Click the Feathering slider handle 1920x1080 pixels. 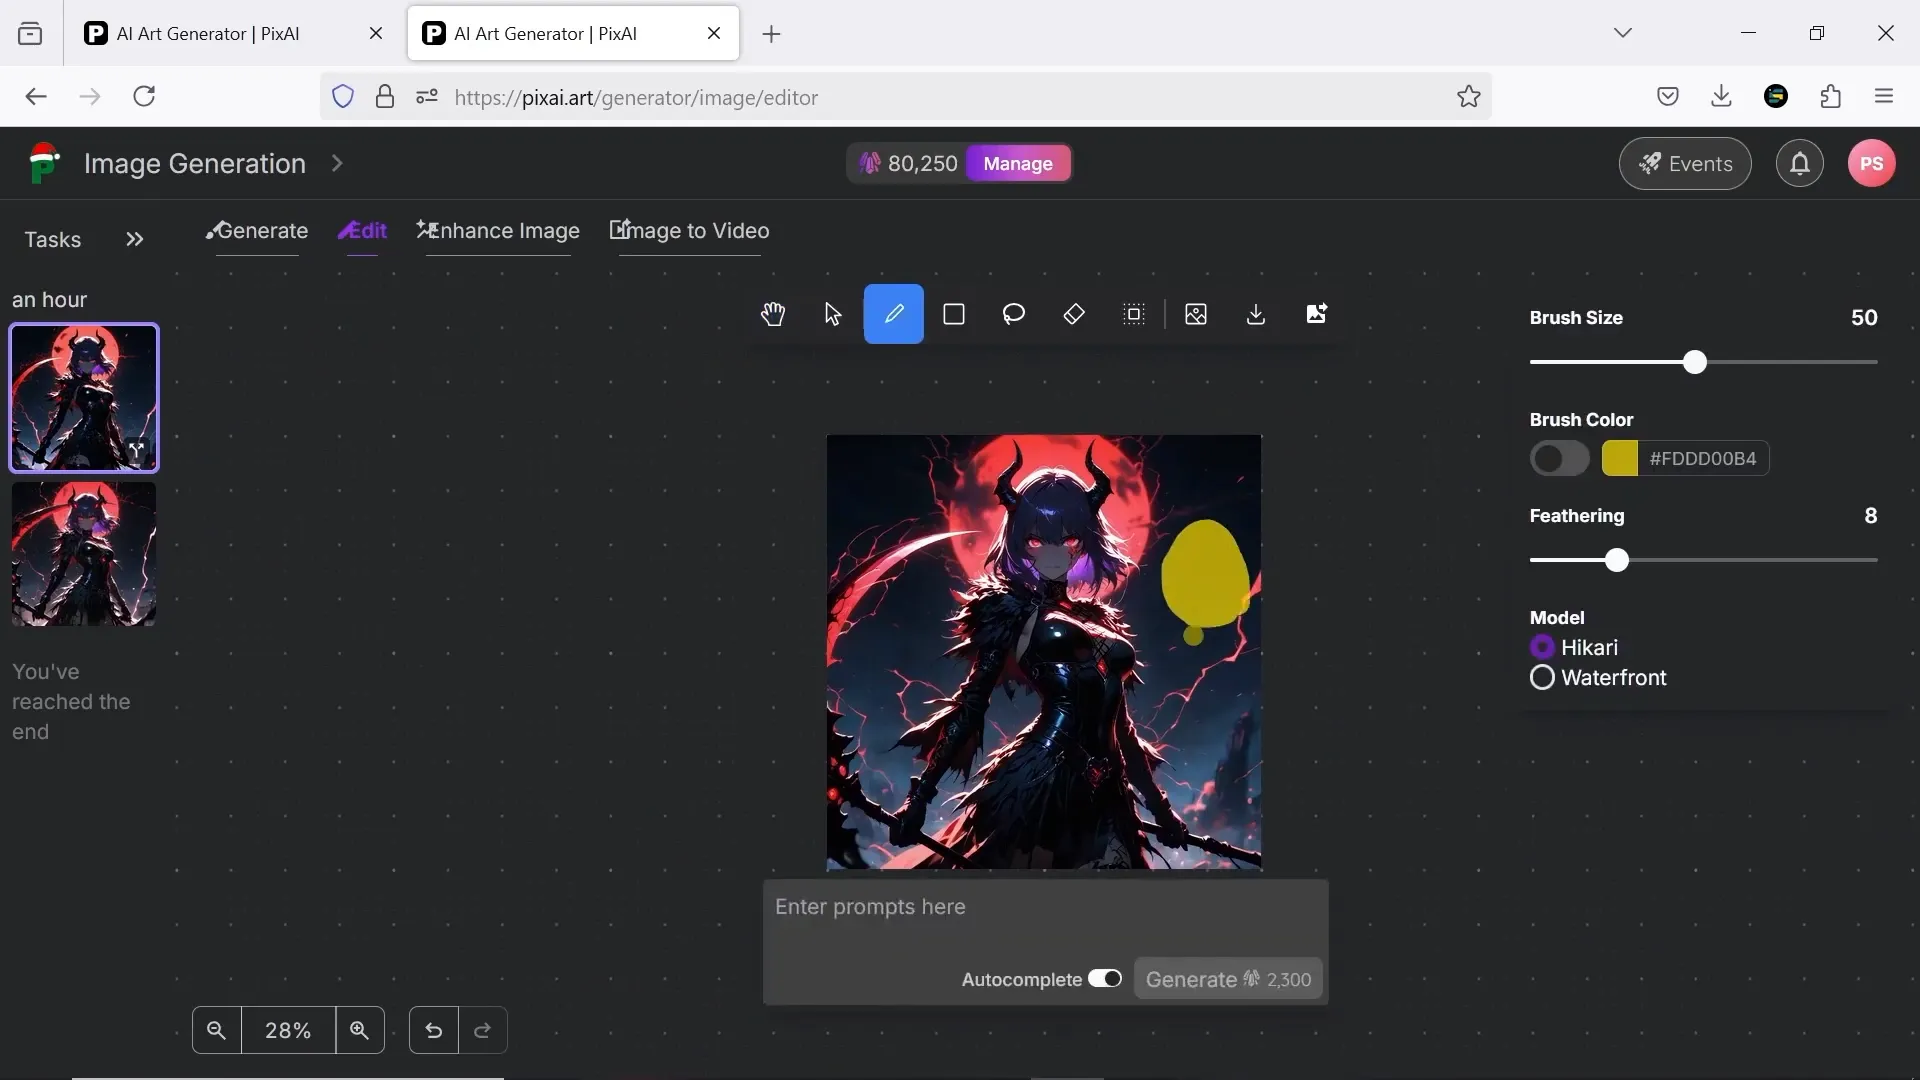click(x=1617, y=560)
